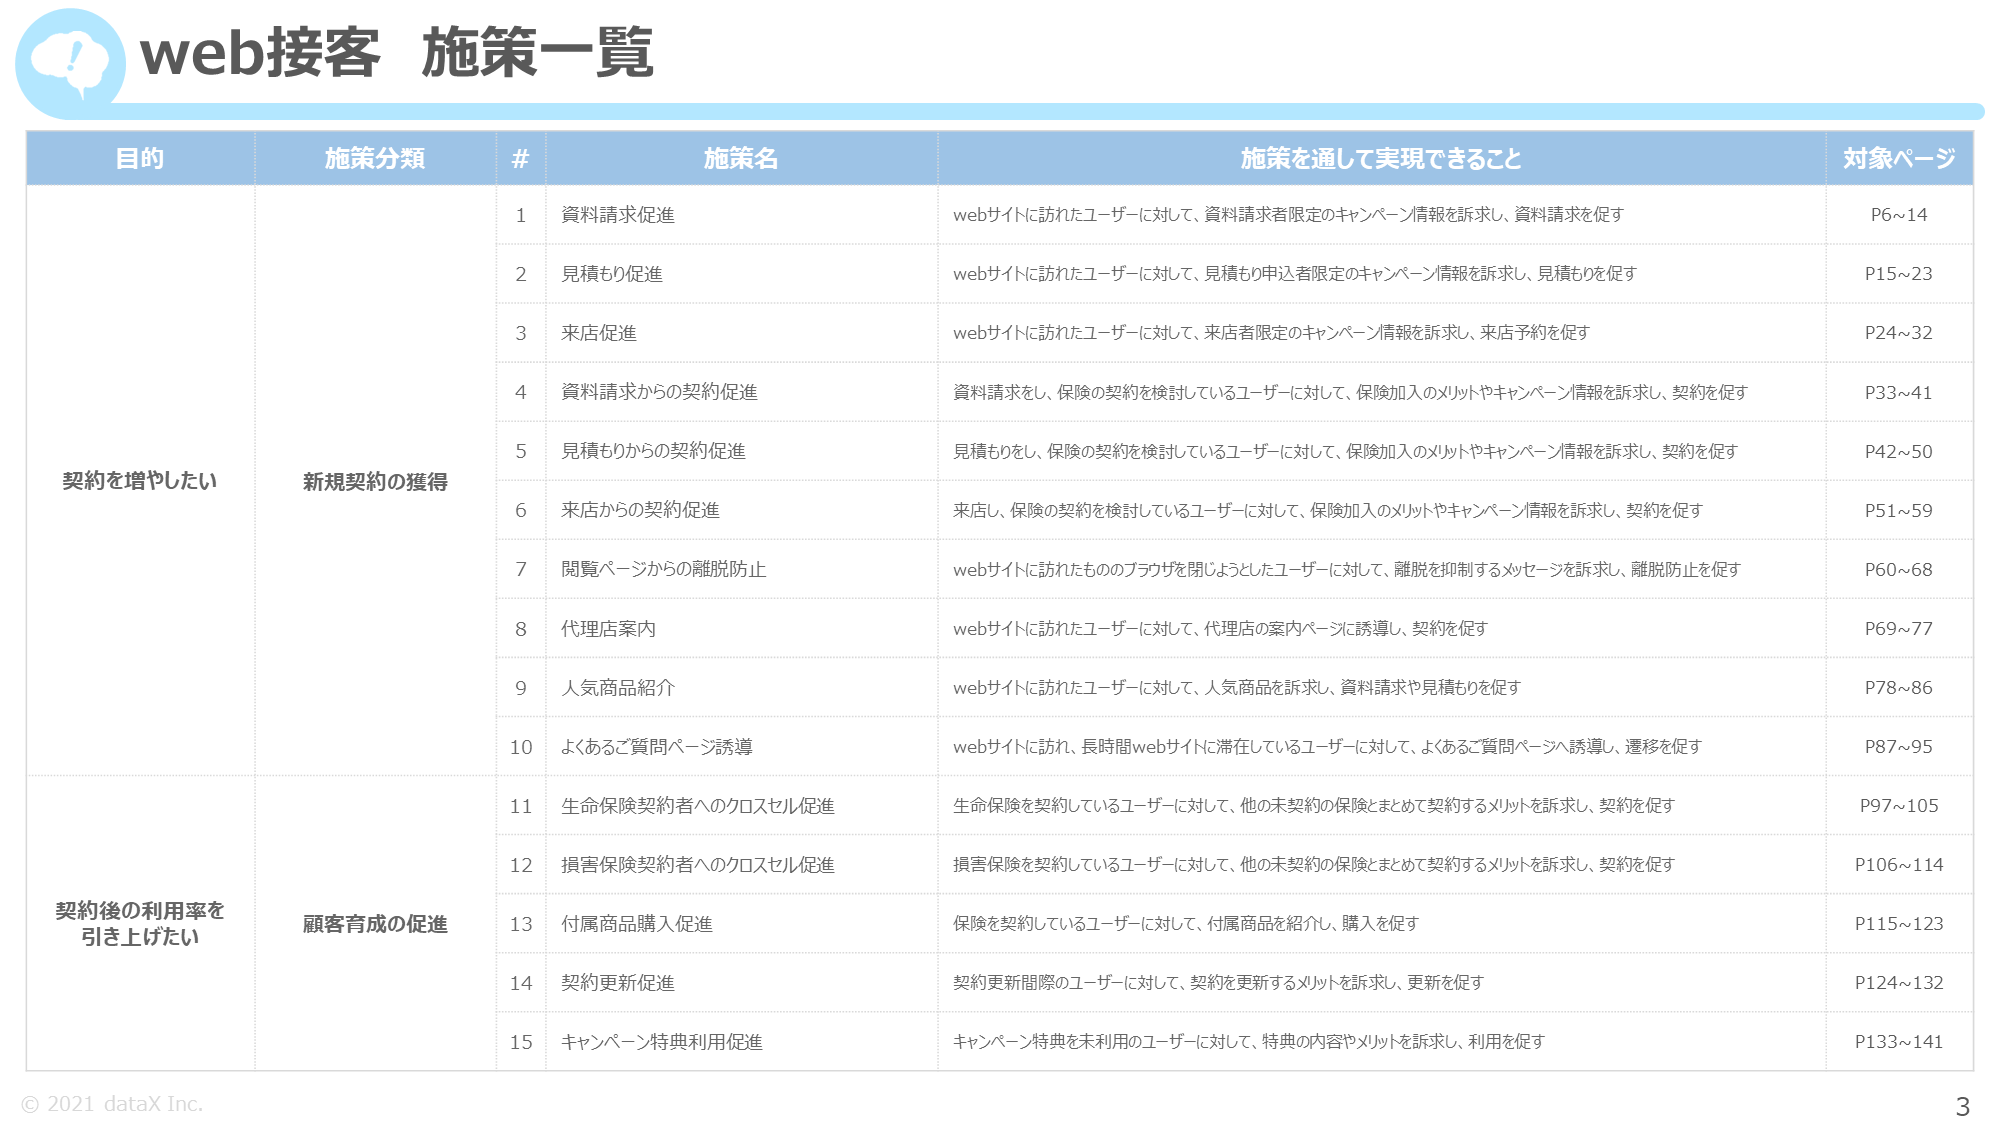Screen dimensions: 2000x1125
Task: Click policy name '来店からの契約促進'
Action: [640, 510]
